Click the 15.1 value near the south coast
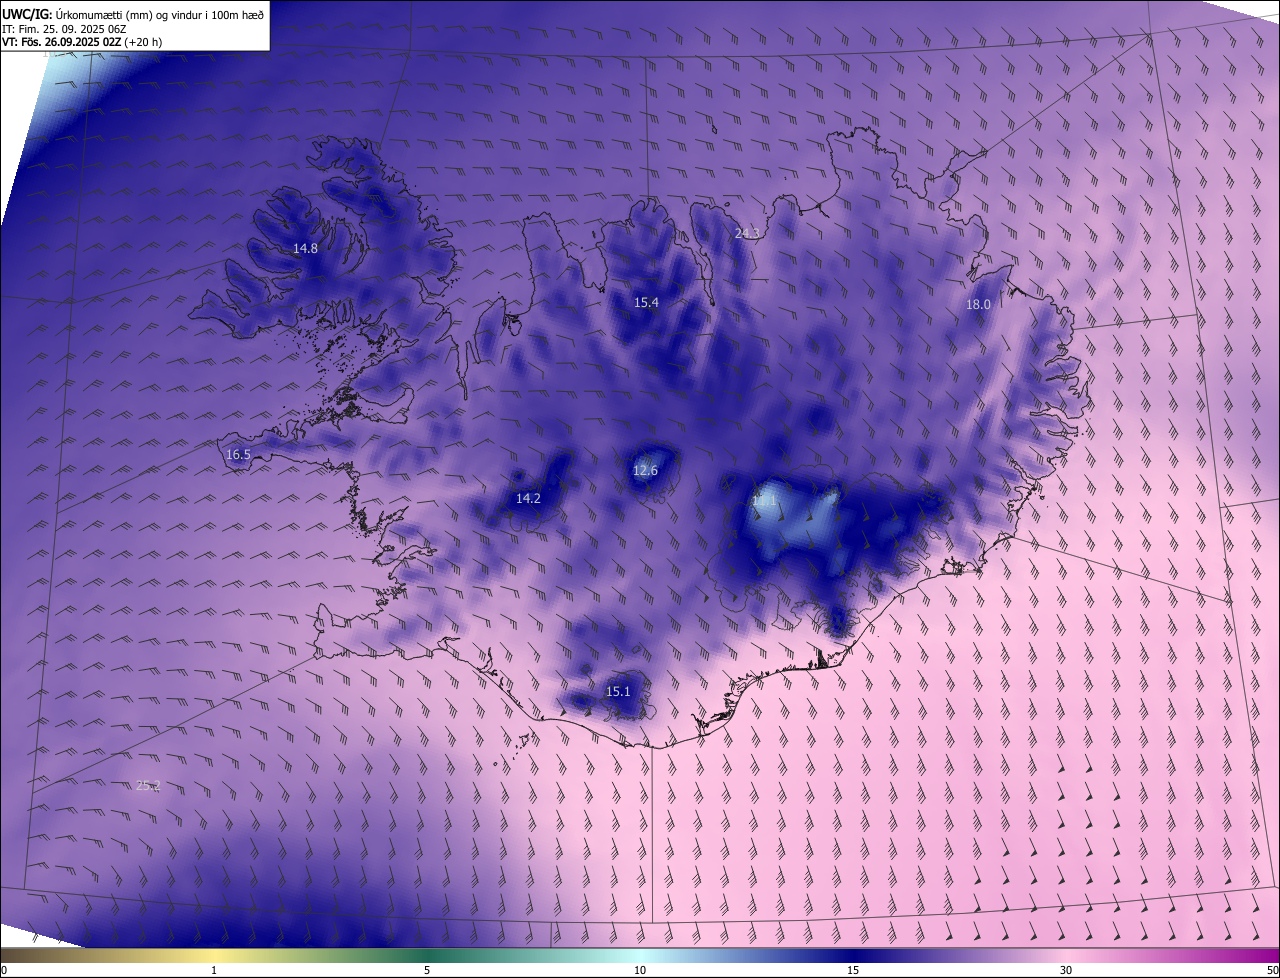 point(618,691)
